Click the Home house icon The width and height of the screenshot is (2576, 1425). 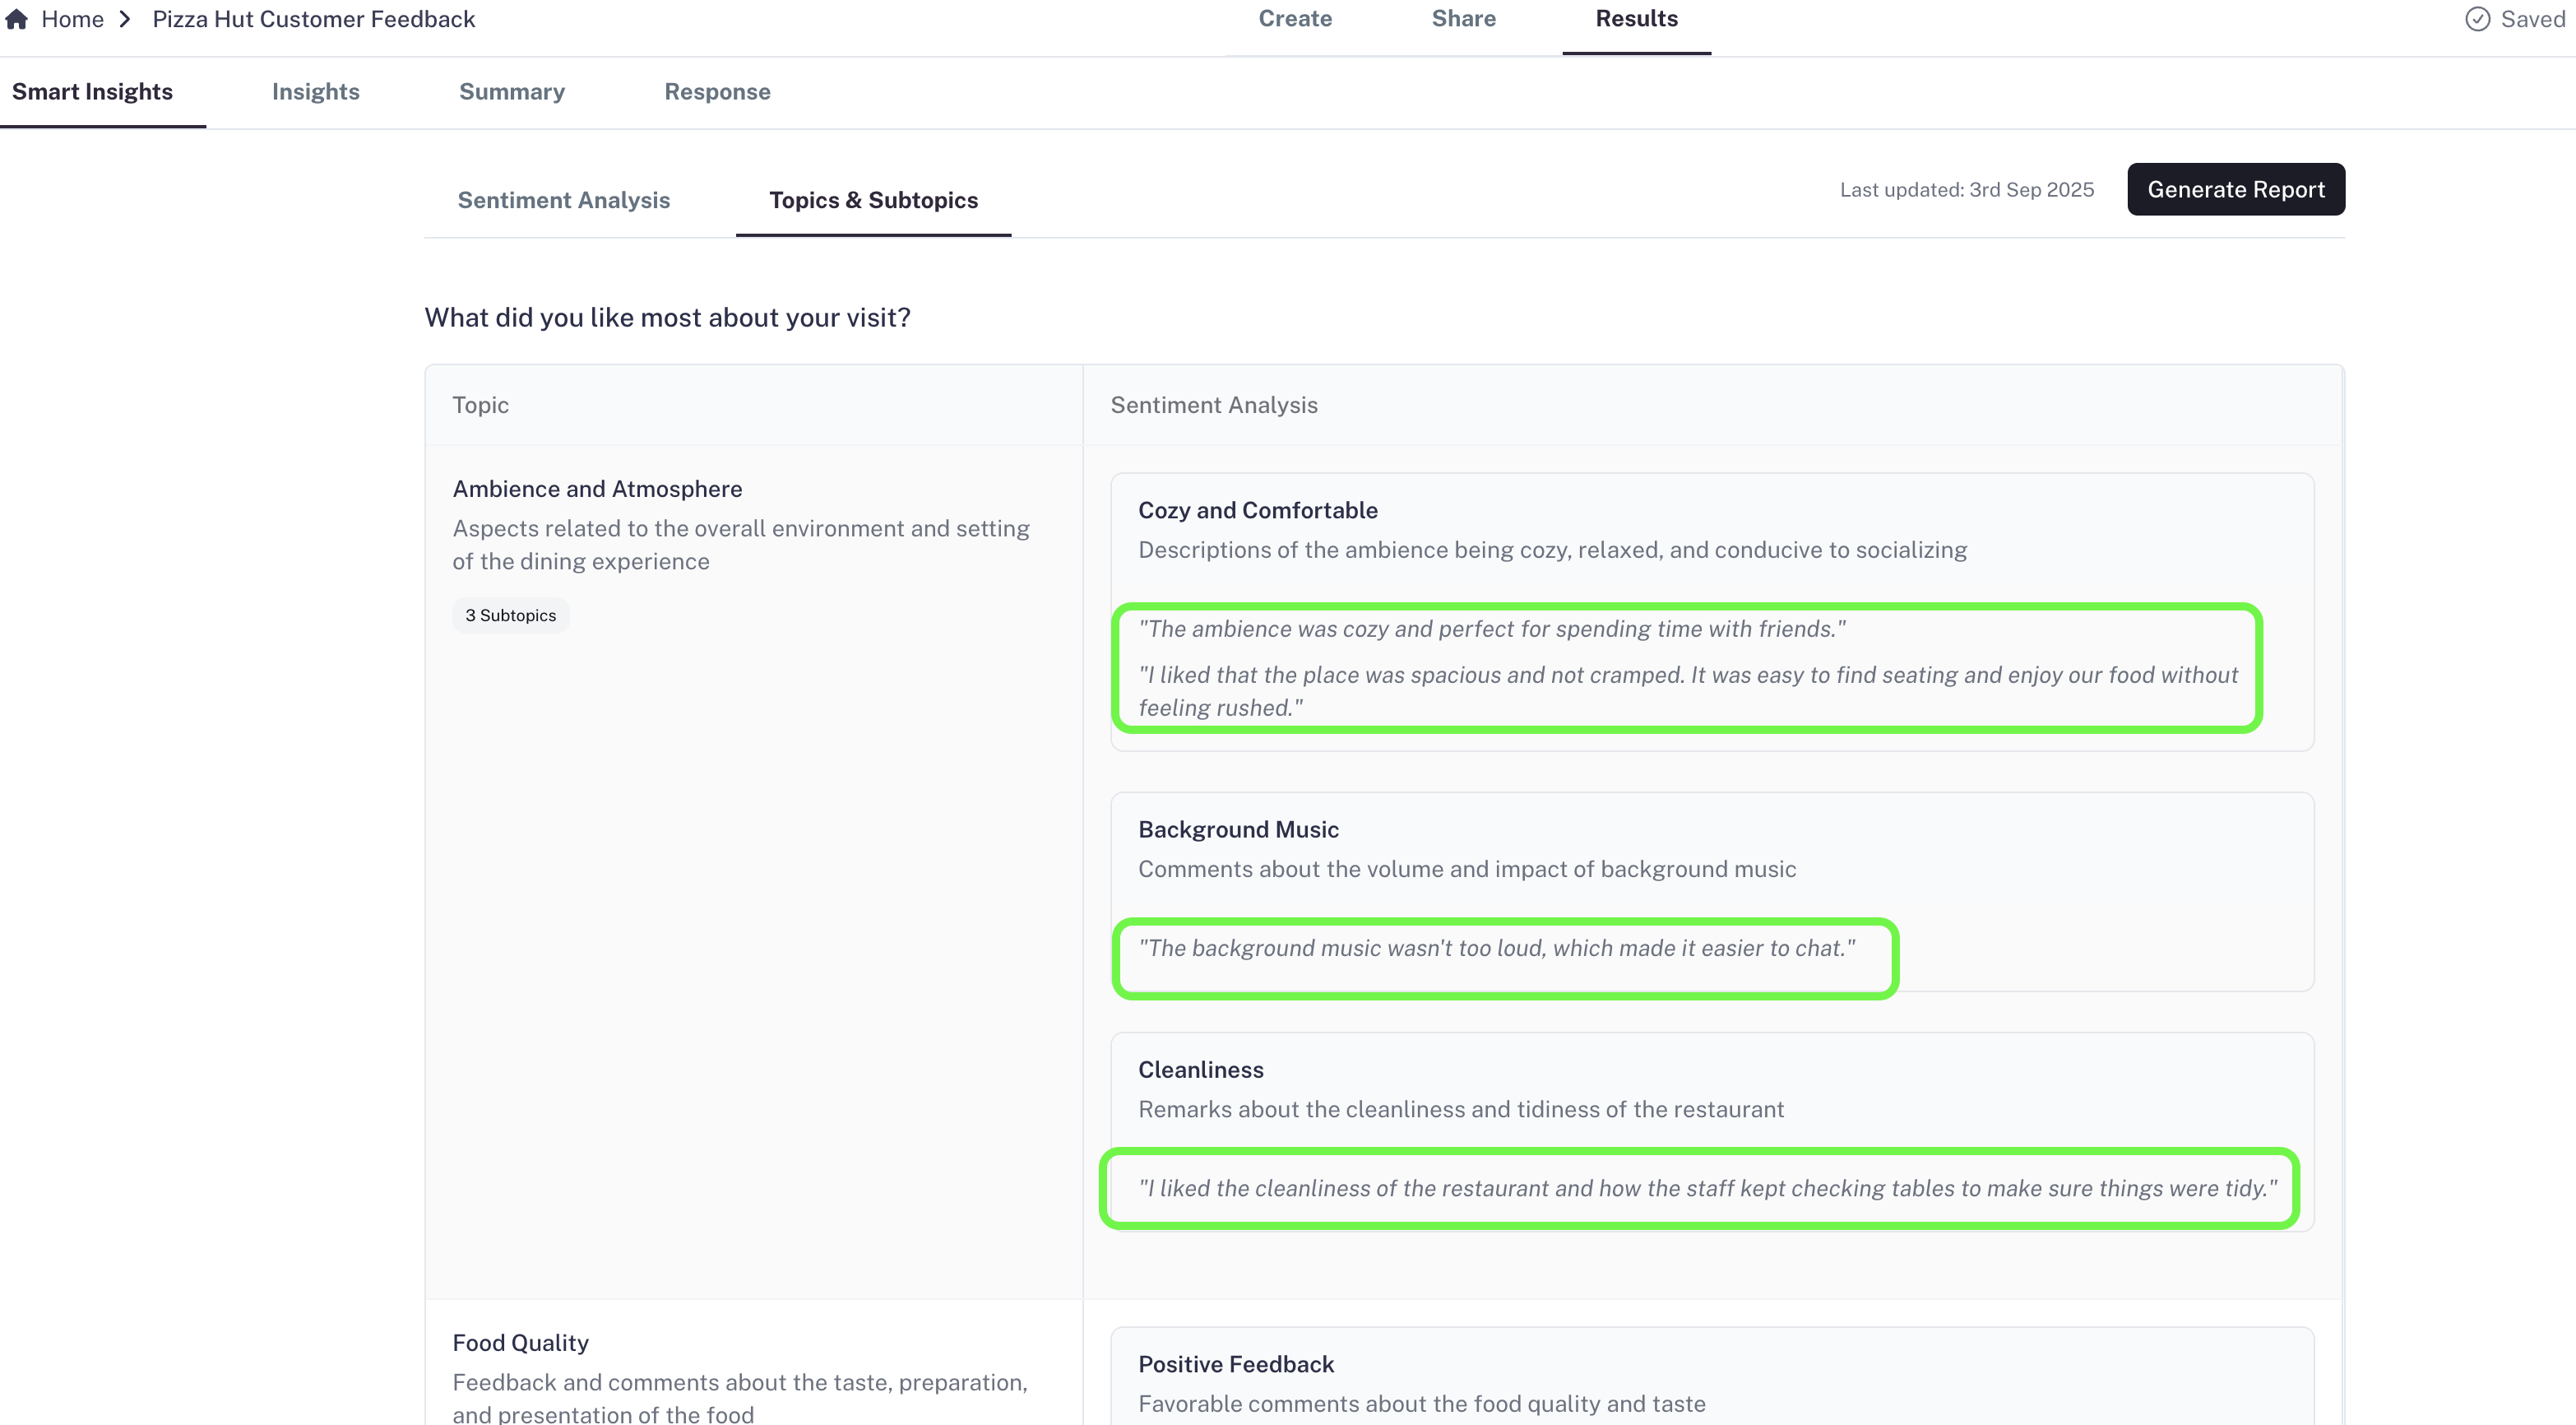pos(16,19)
